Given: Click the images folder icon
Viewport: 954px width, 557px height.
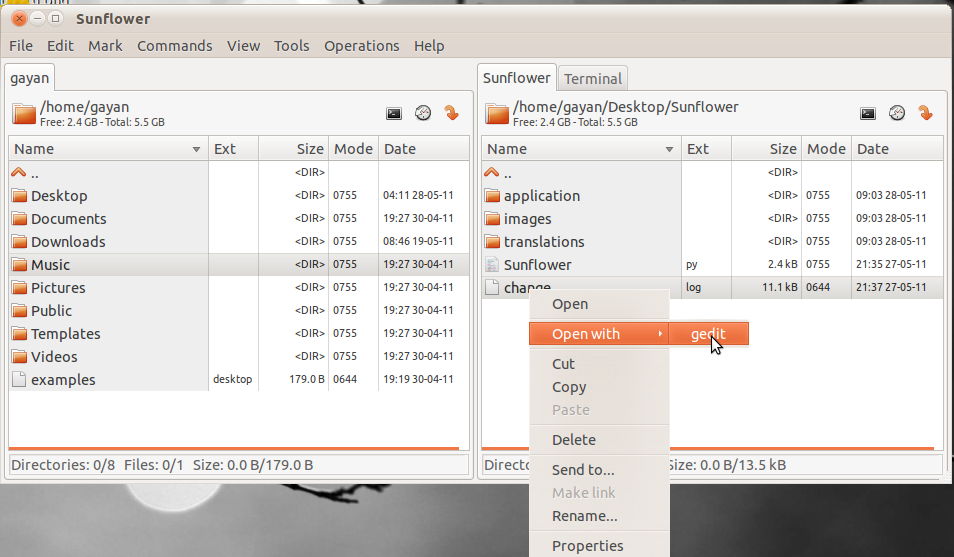Looking at the screenshot, I should [x=492, y=219].
